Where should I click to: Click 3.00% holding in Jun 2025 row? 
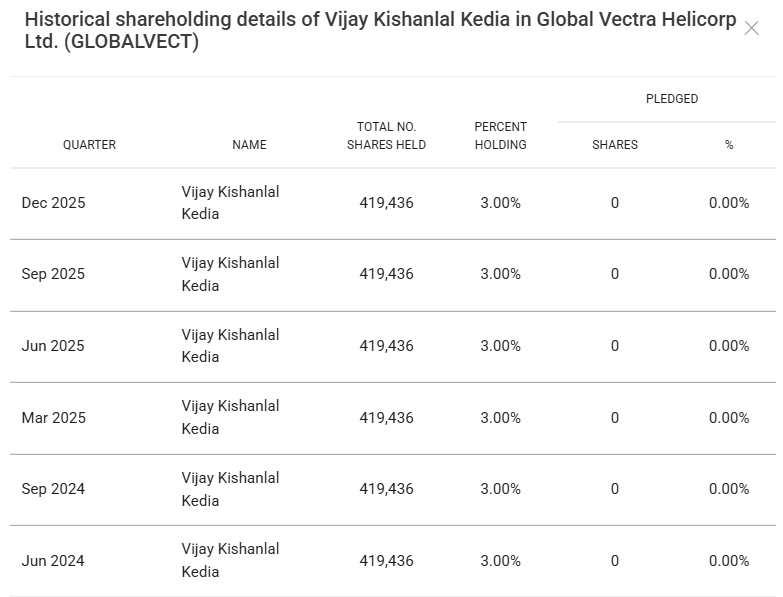(x=500, y=346)
